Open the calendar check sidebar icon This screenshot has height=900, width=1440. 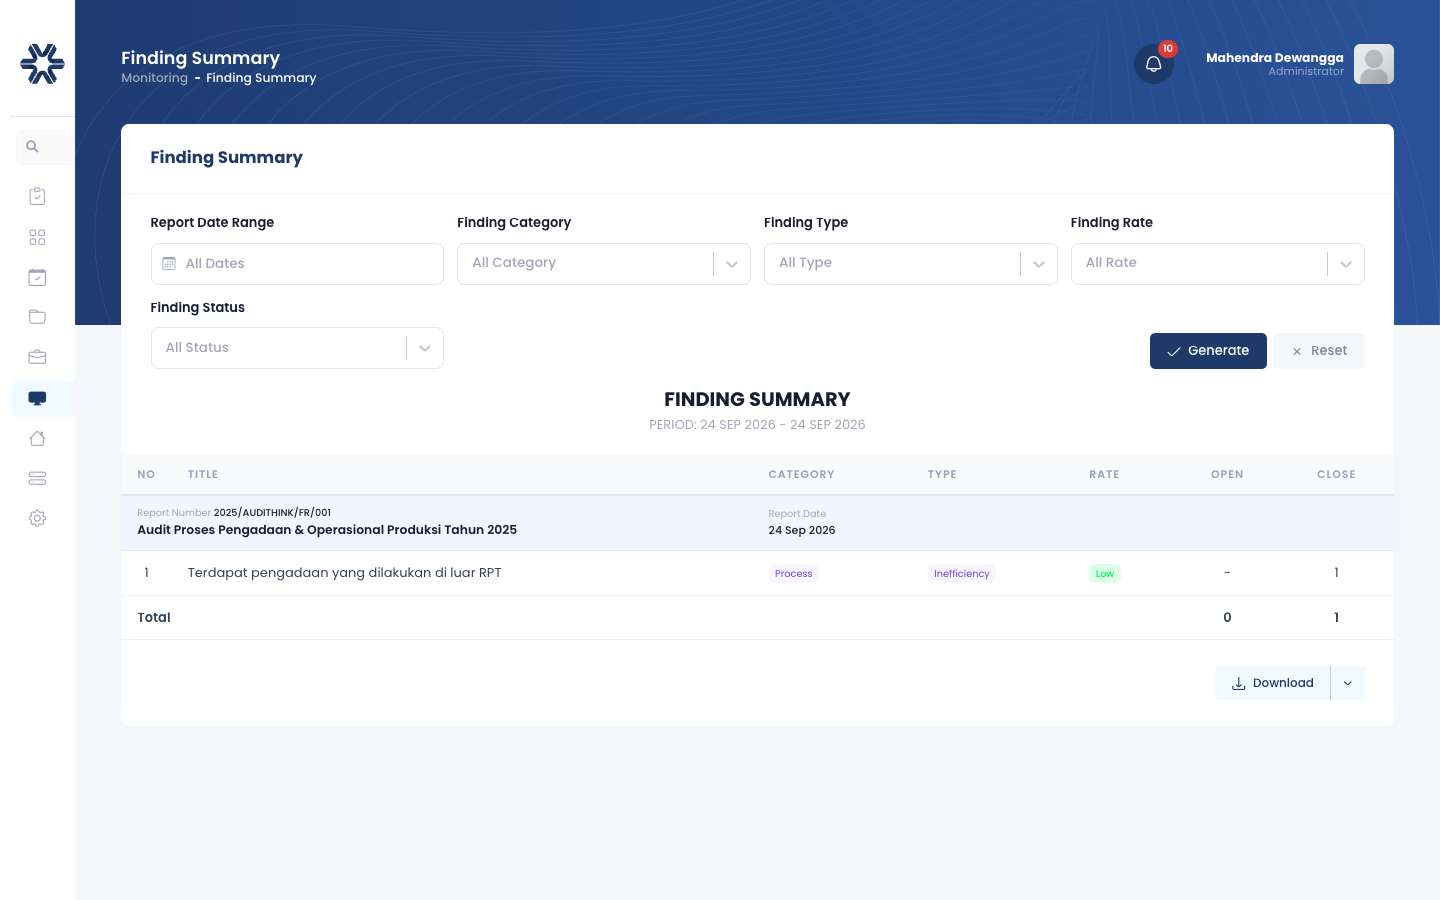(x=37, y=277)
